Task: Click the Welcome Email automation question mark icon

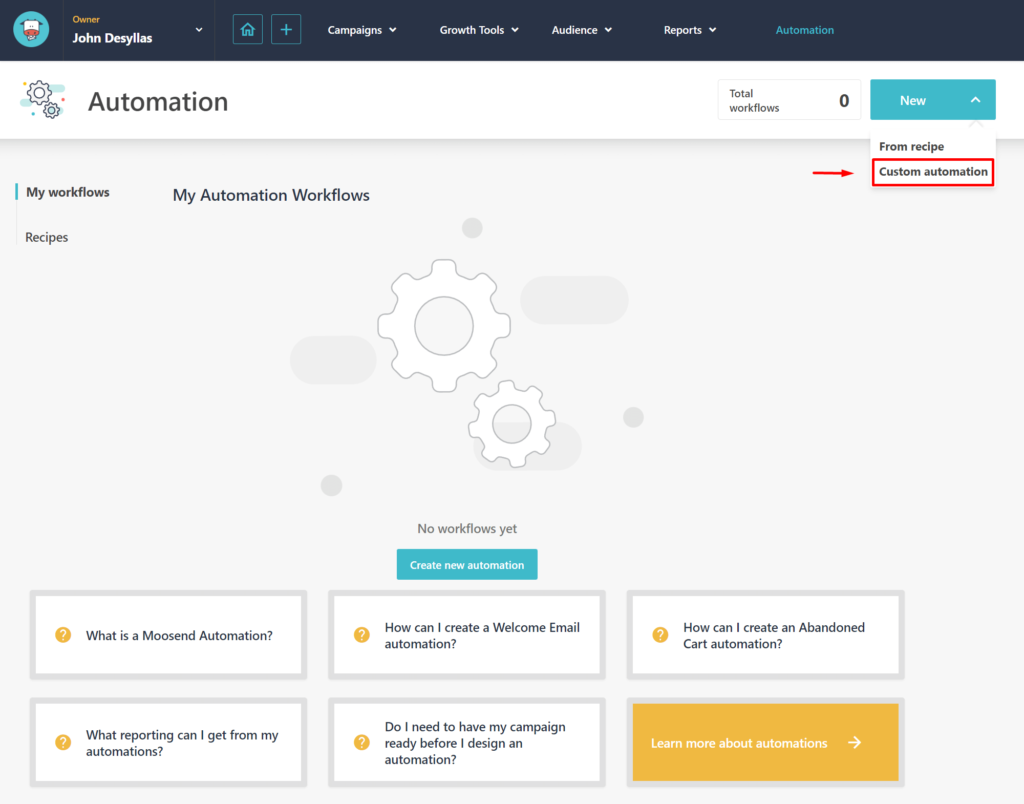Action: pyautogui.click(x=361, y=634)
